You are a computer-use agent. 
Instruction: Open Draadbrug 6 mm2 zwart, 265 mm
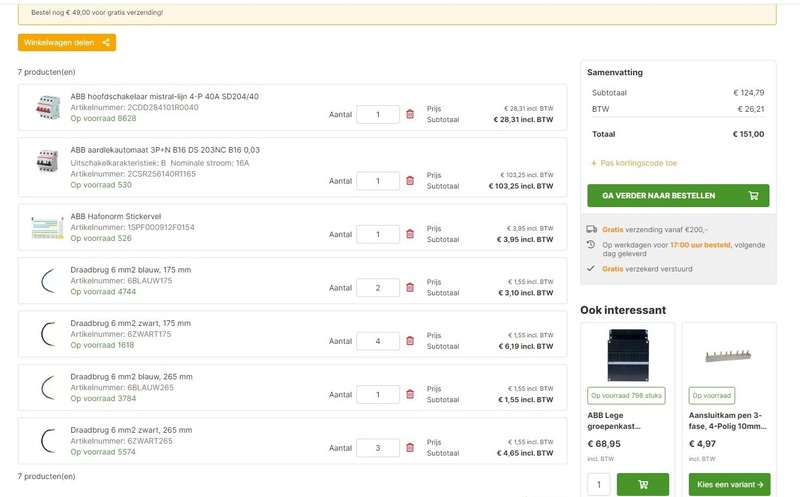tap(131, 430)
